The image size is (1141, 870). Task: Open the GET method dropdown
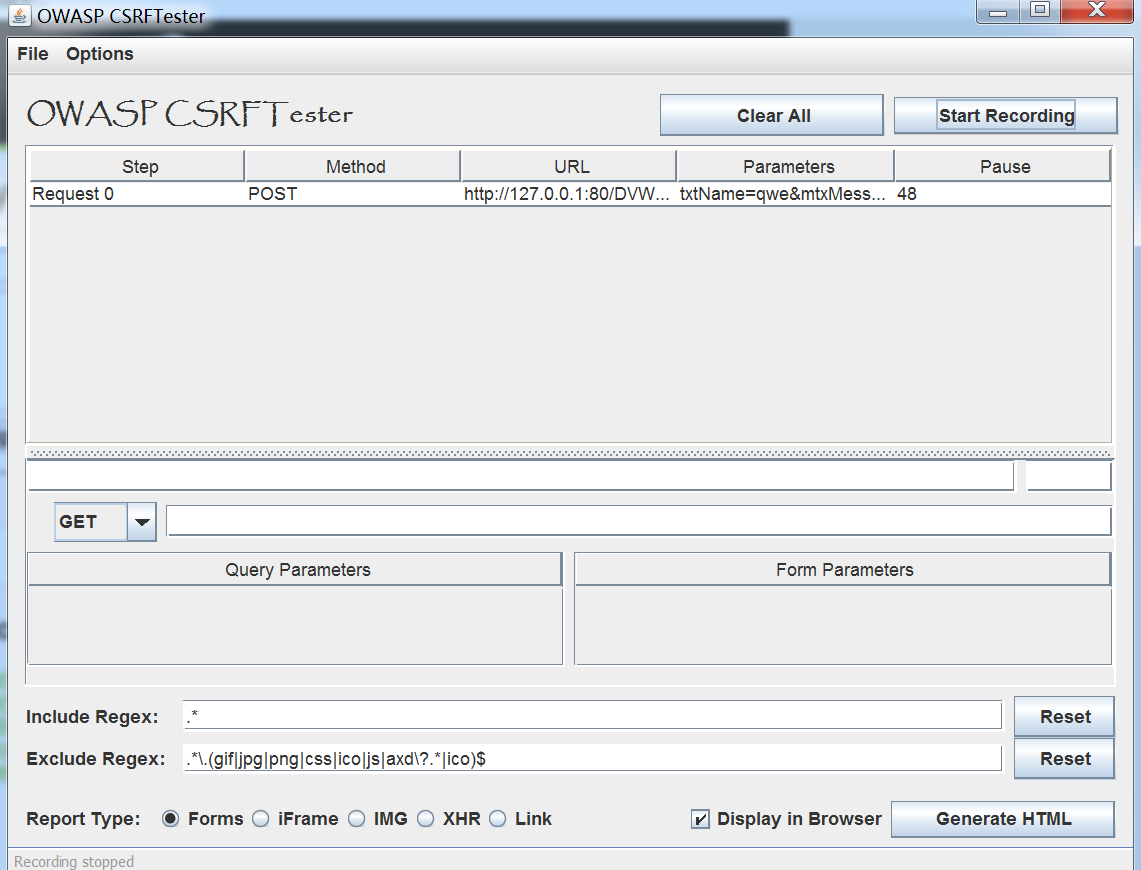click(106, 522)
